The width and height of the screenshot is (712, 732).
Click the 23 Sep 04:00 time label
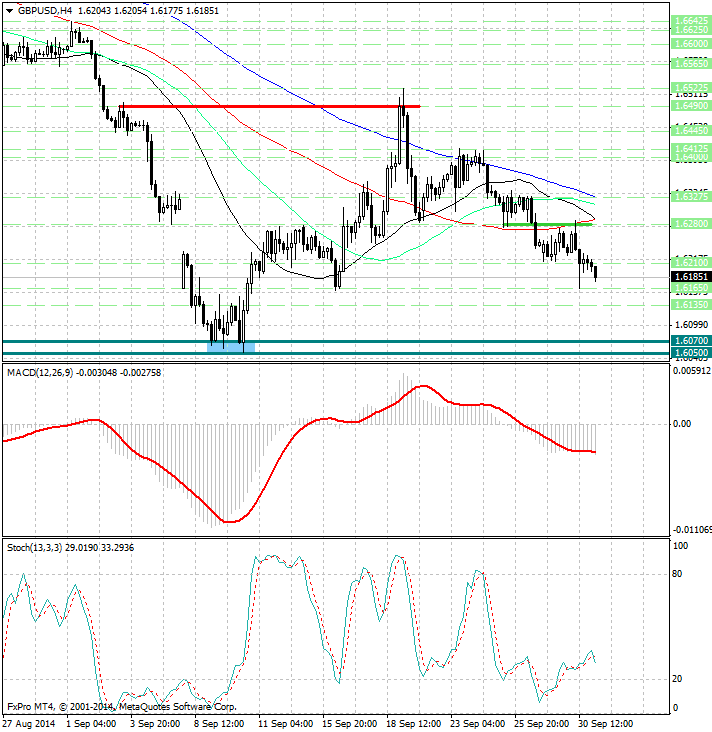(477, 724)
